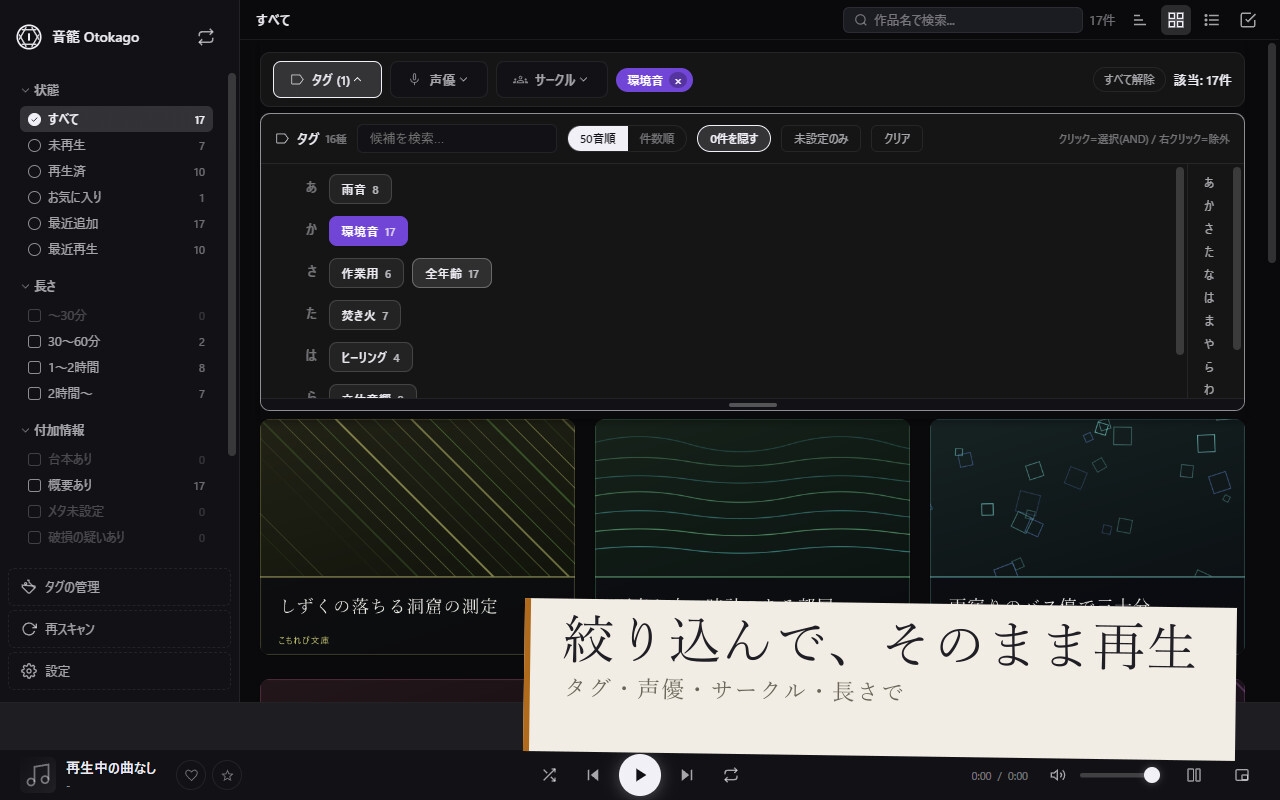Skip to previous track
Screen dimensions: 1280x800
coord(593,775)
